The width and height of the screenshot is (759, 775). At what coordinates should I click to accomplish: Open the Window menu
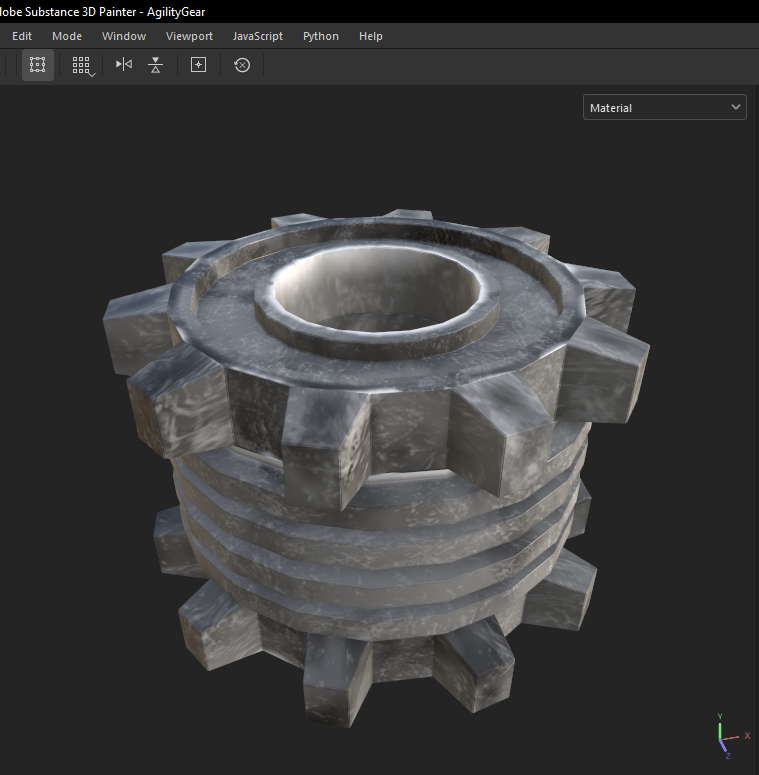click(x=124, y=36)
